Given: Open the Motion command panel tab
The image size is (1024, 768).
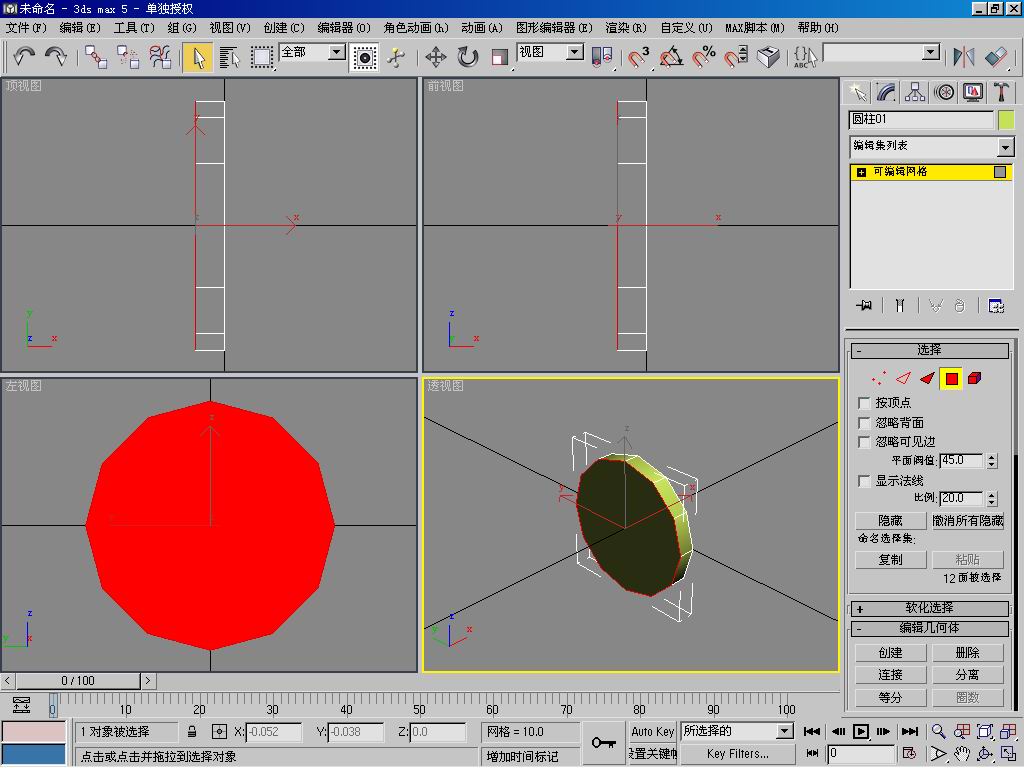Looking at the screenshot, I should coord(944,92).
